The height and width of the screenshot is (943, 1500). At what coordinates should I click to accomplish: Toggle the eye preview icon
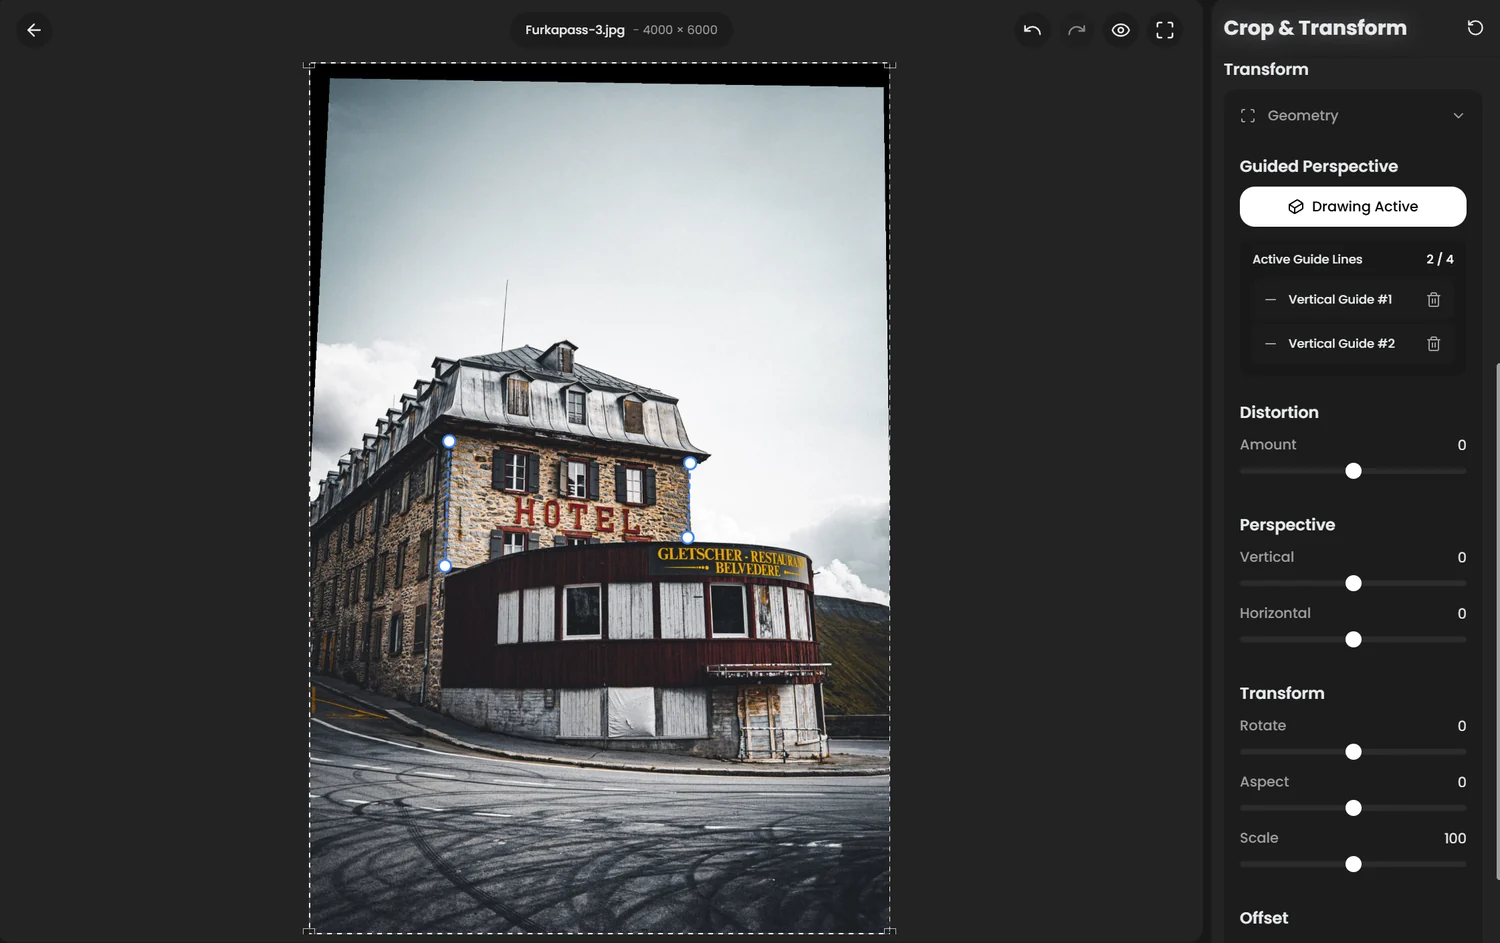click(x=1121, y=30)
